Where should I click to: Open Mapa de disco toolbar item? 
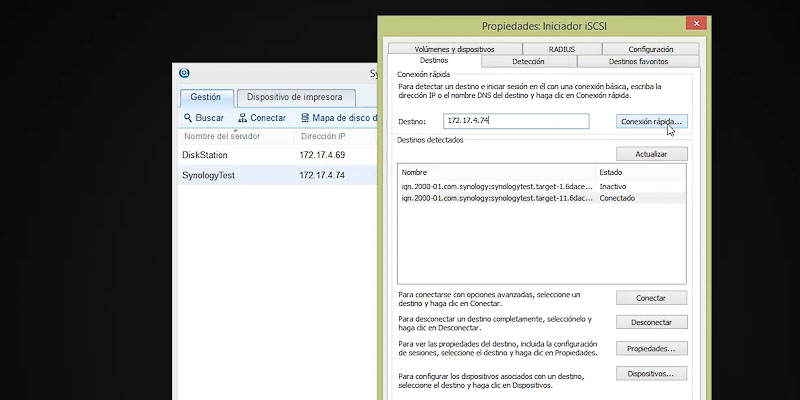339,118
